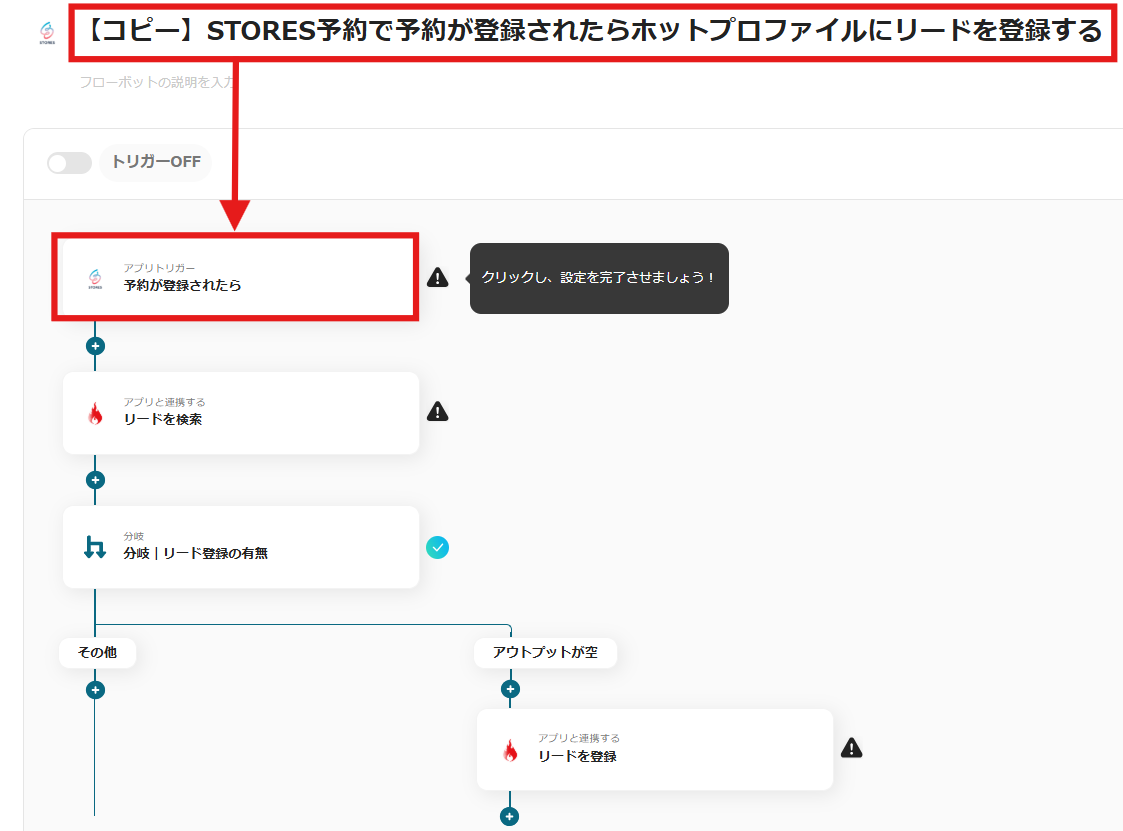Select the その他 branch label
Viewport: 1123px width, 831px height.
tap(97, 652)
